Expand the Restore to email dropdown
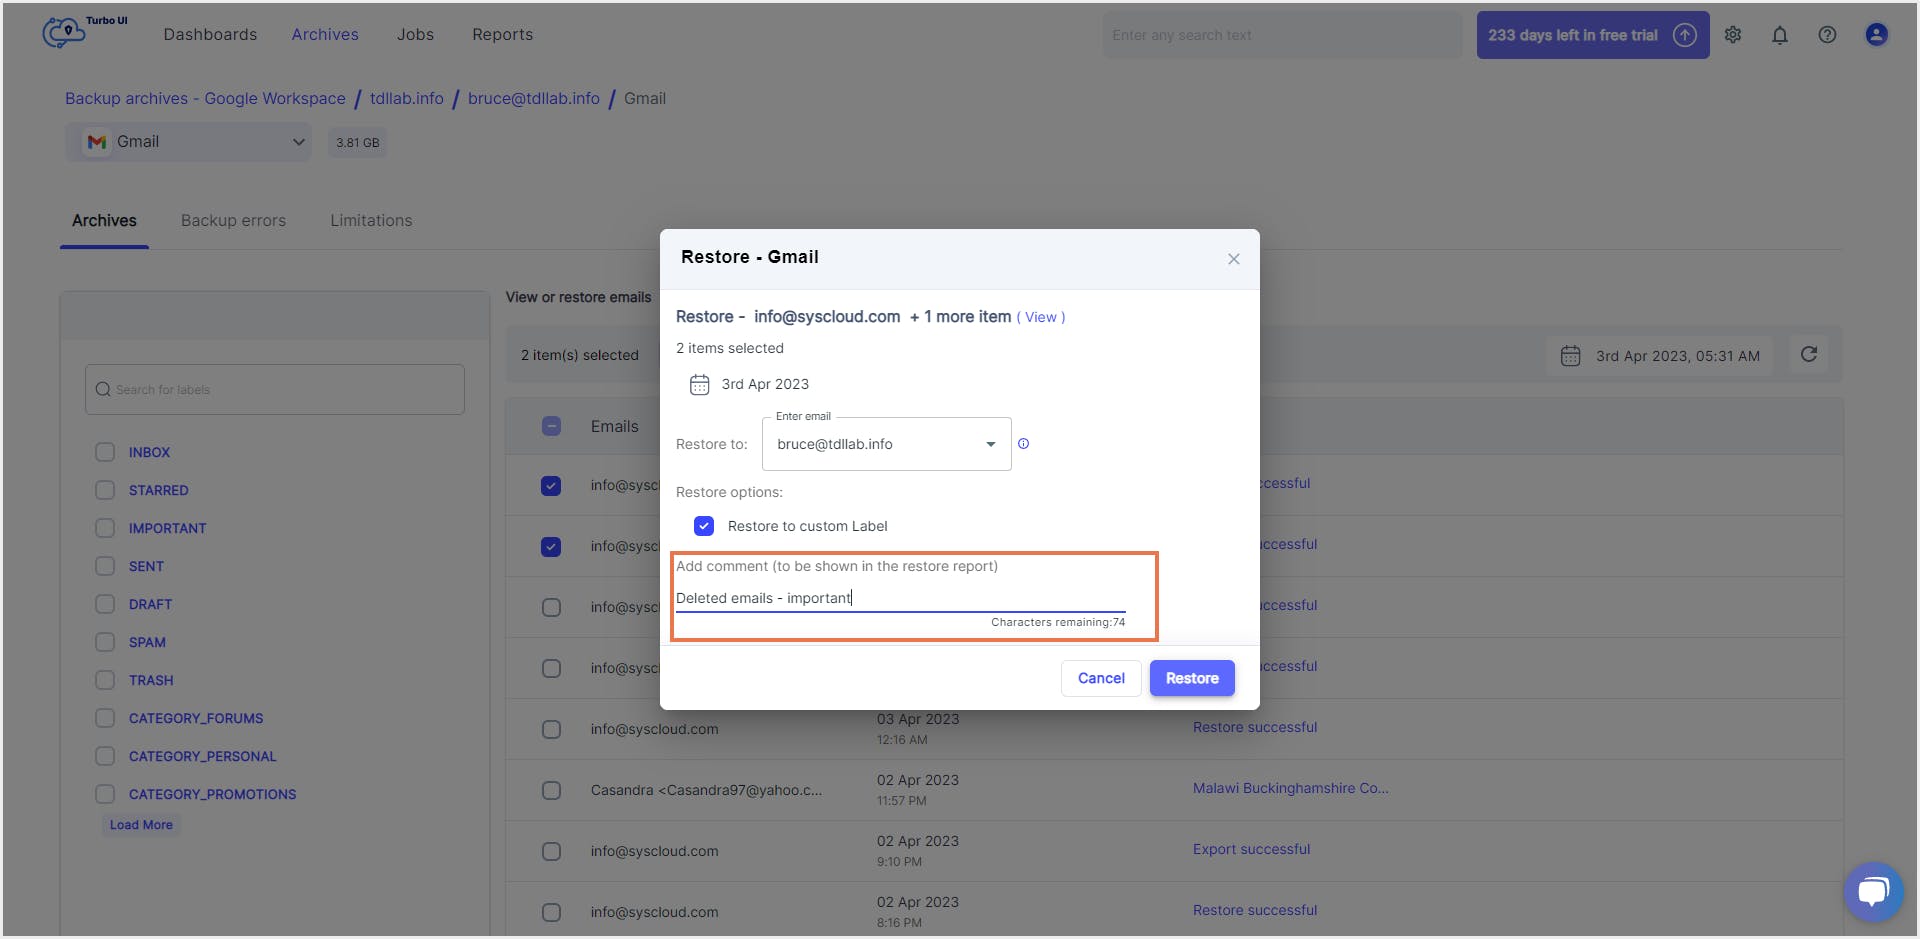The width and height of the screenshot is (1920, 939). [x=991, y=444]
